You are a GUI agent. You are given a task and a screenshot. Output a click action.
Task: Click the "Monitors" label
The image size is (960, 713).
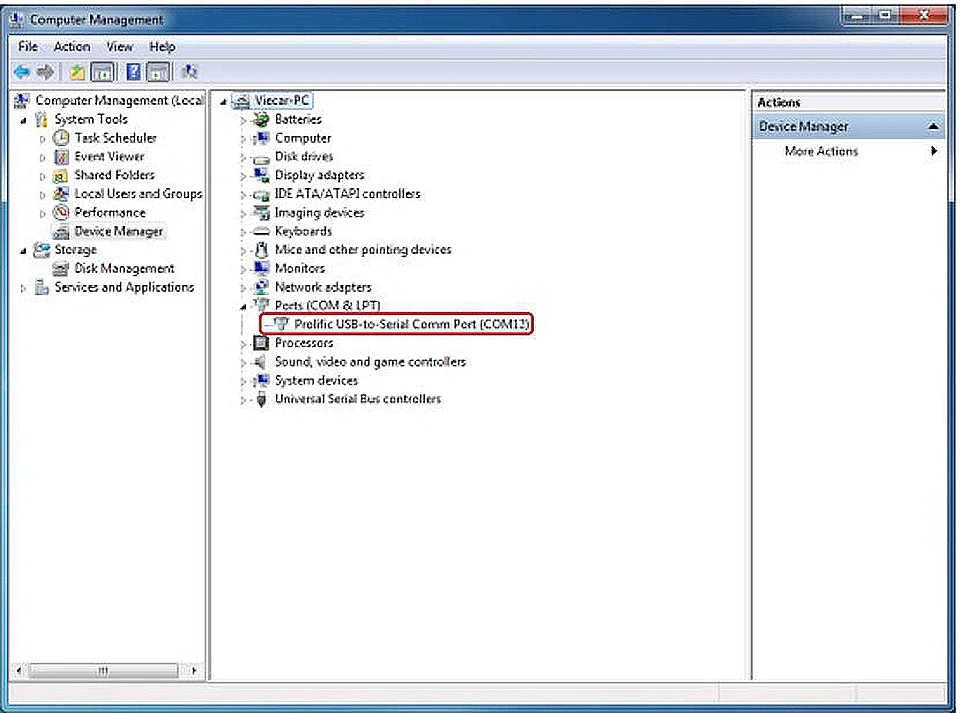point(299,269)
